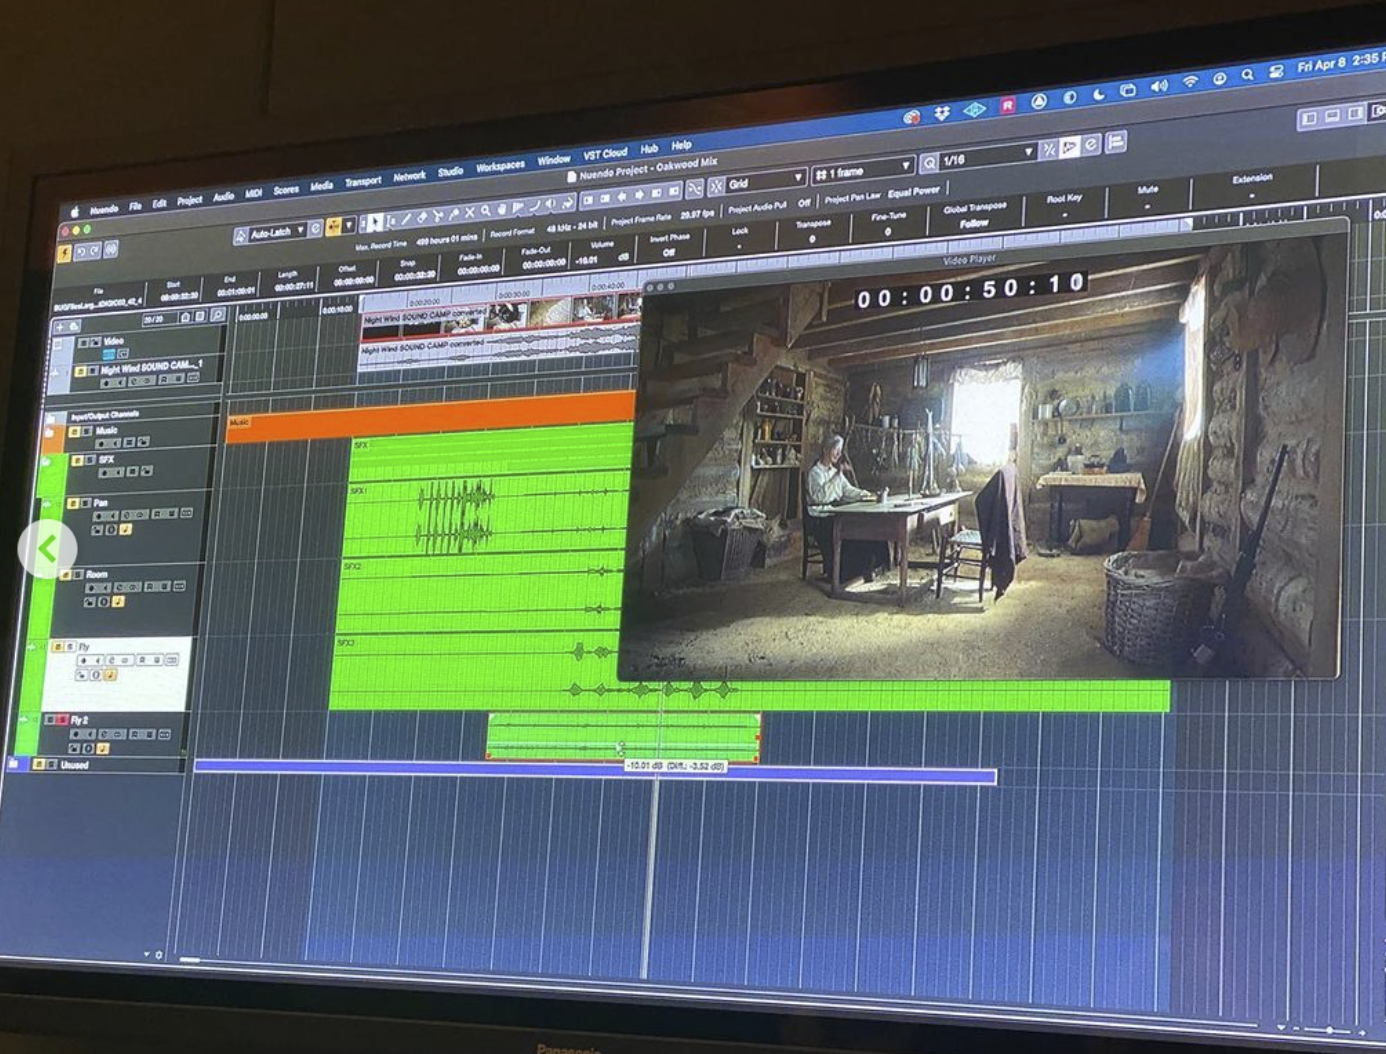Click the Dropbox menu bar icon

pyautogui.click(x=941, y=114)
